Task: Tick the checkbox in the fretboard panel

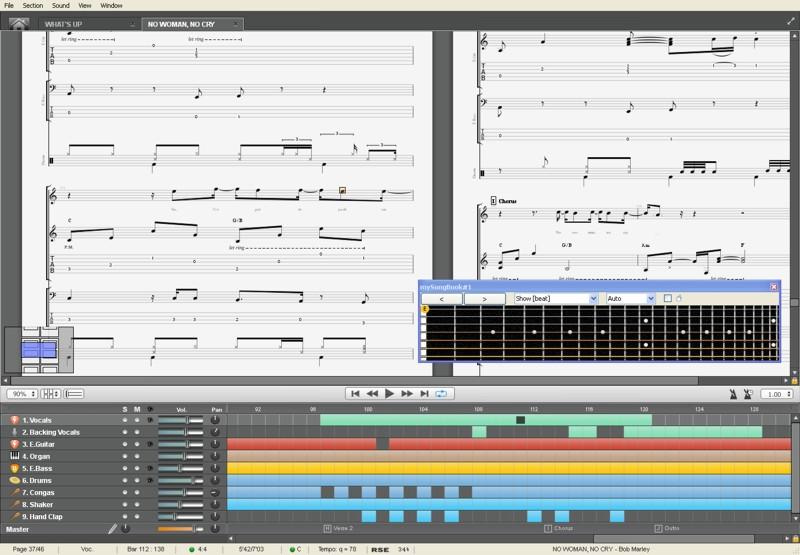Action: click(x=668, y=298)
